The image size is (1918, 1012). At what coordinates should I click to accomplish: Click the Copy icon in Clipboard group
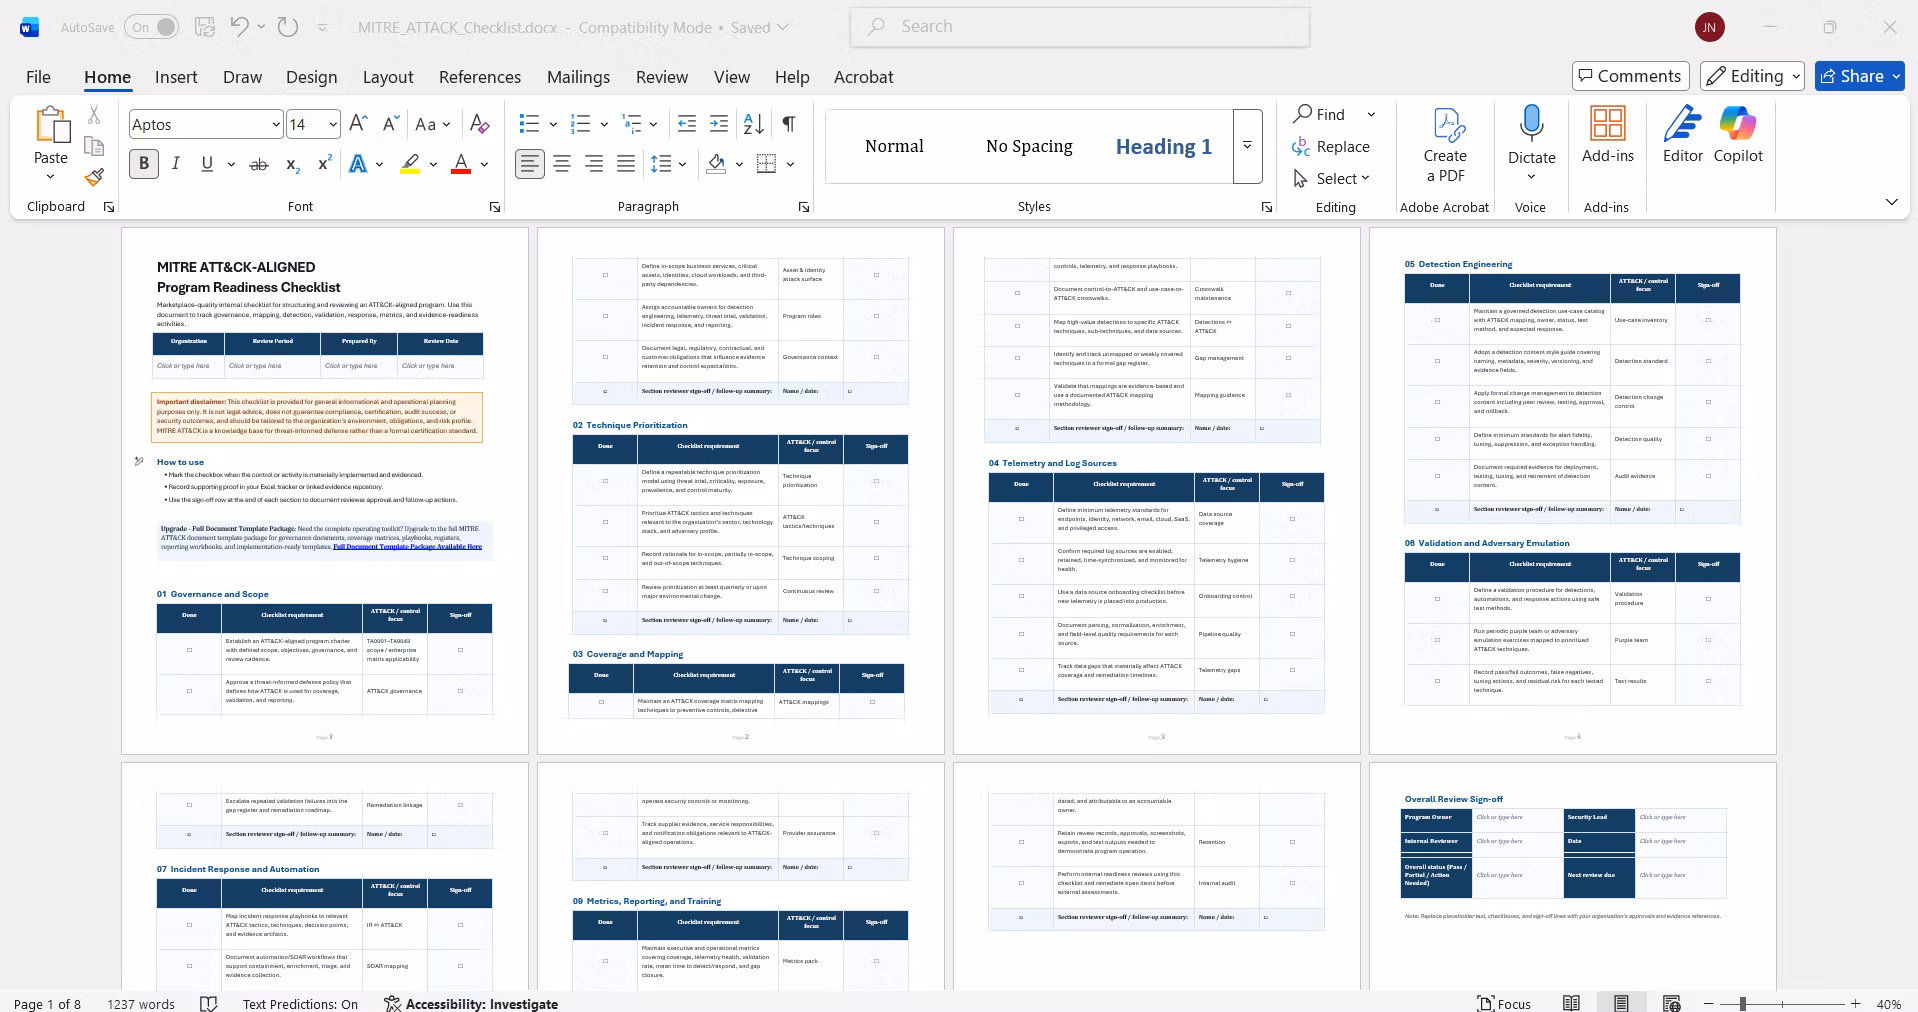point(94,147)
